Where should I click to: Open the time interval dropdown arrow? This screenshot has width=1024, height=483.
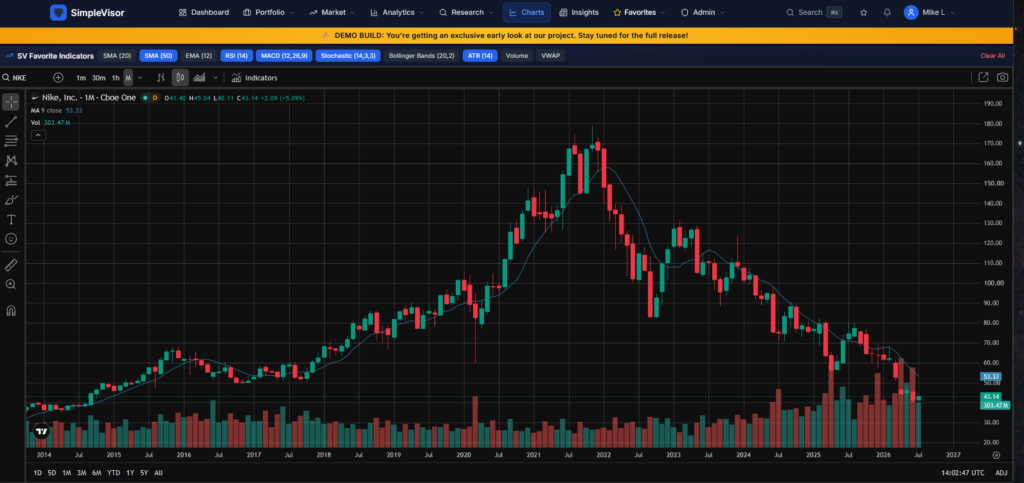tap(140, 78)
